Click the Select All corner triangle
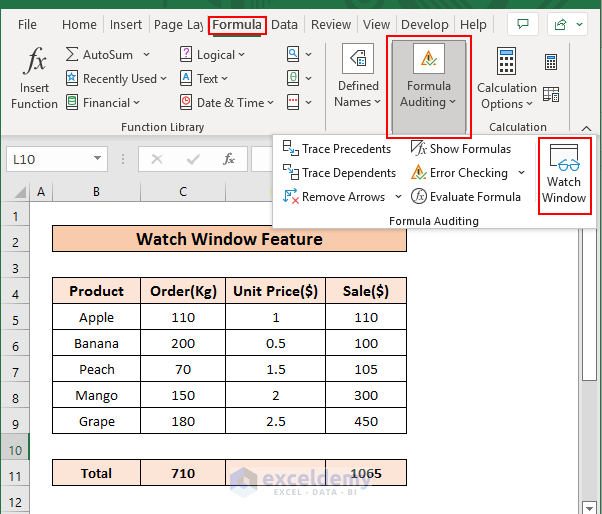 (19, 192)
